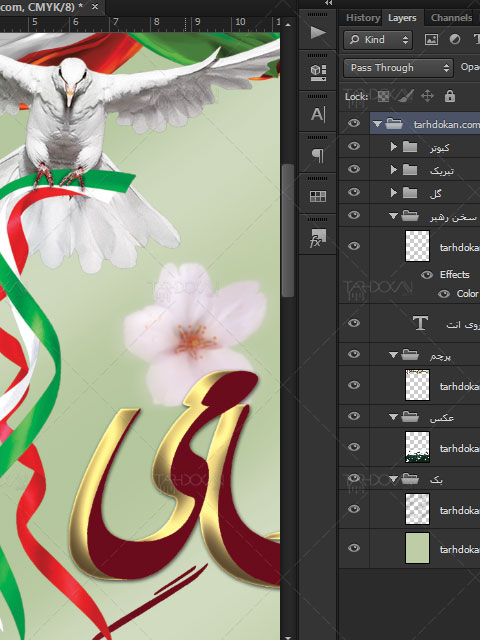Viewport: 480px width, 640px height.
Task: Filter layers by adjustment layer icon
Action: 455,40
